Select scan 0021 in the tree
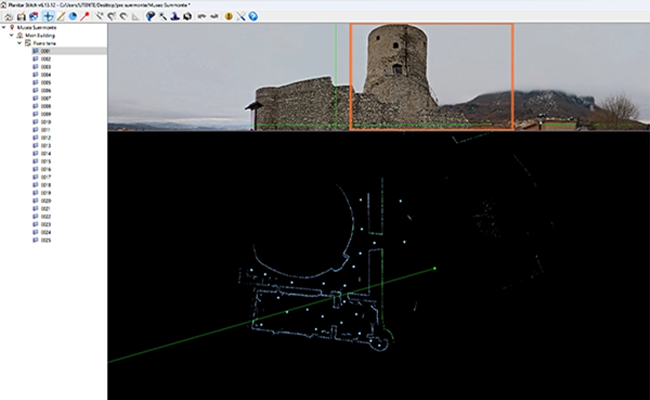The width and height of the screenshot is (650, 400). tap(46, 208)
